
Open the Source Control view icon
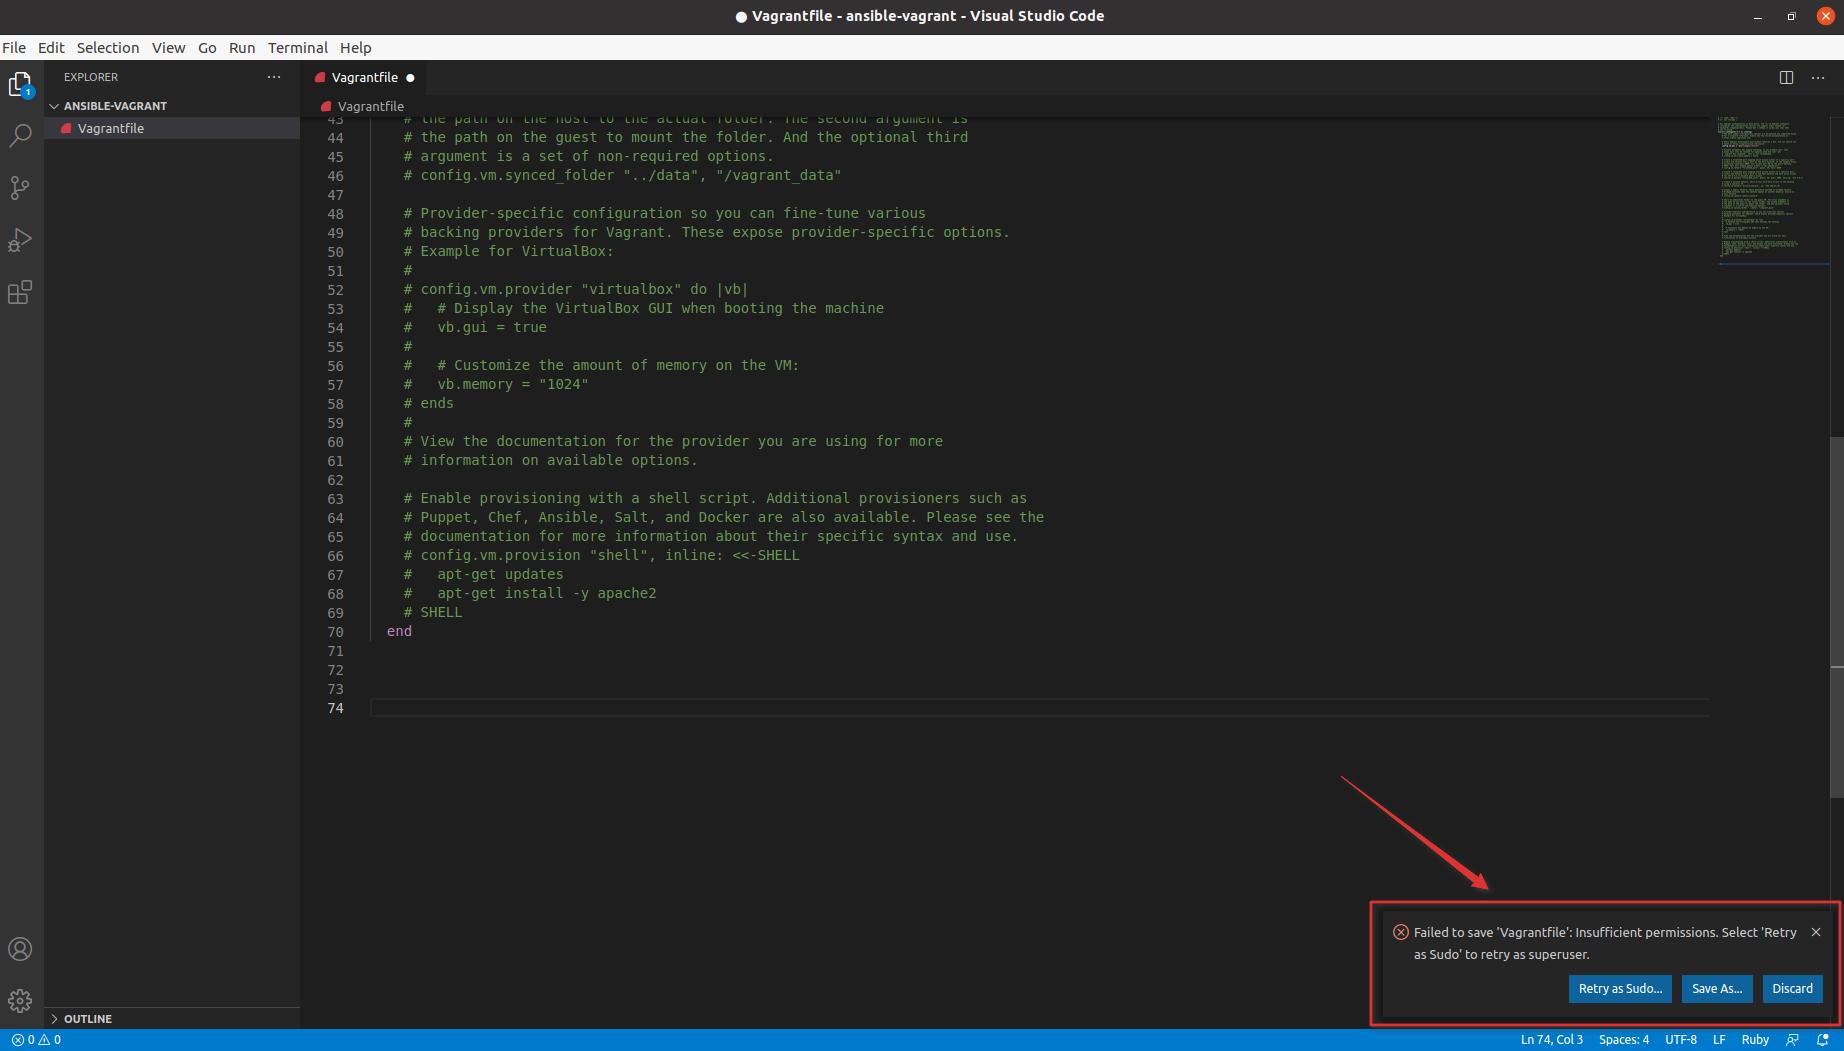[20, 188]
